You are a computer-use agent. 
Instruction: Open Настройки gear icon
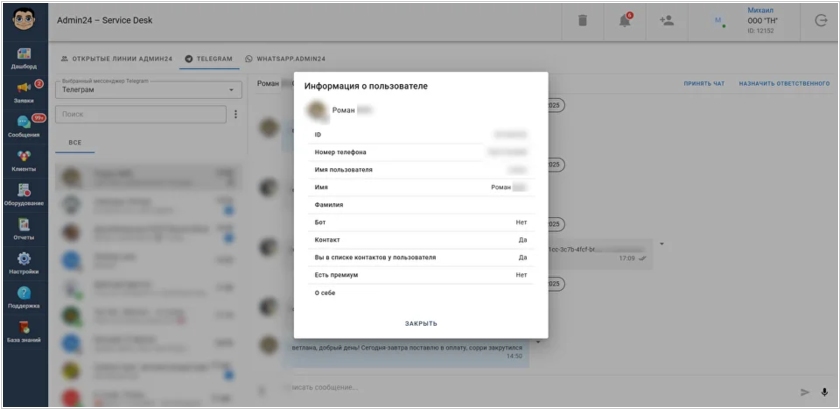click(x=24, y=258)
